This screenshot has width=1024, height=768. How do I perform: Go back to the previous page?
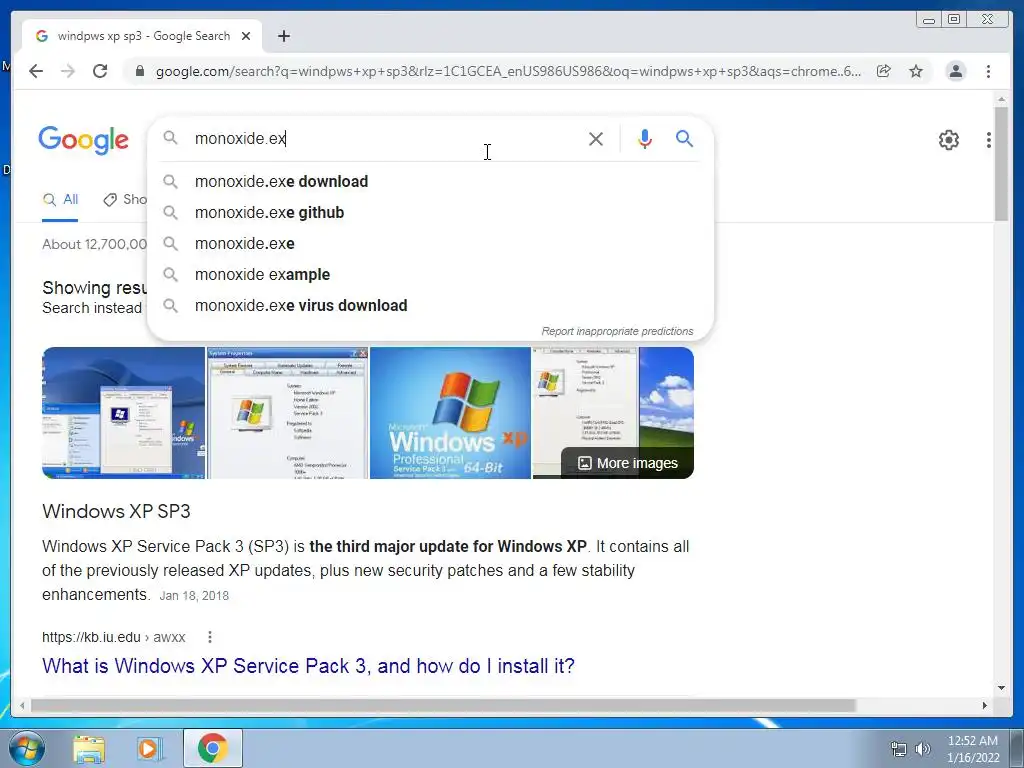[36, 71]
